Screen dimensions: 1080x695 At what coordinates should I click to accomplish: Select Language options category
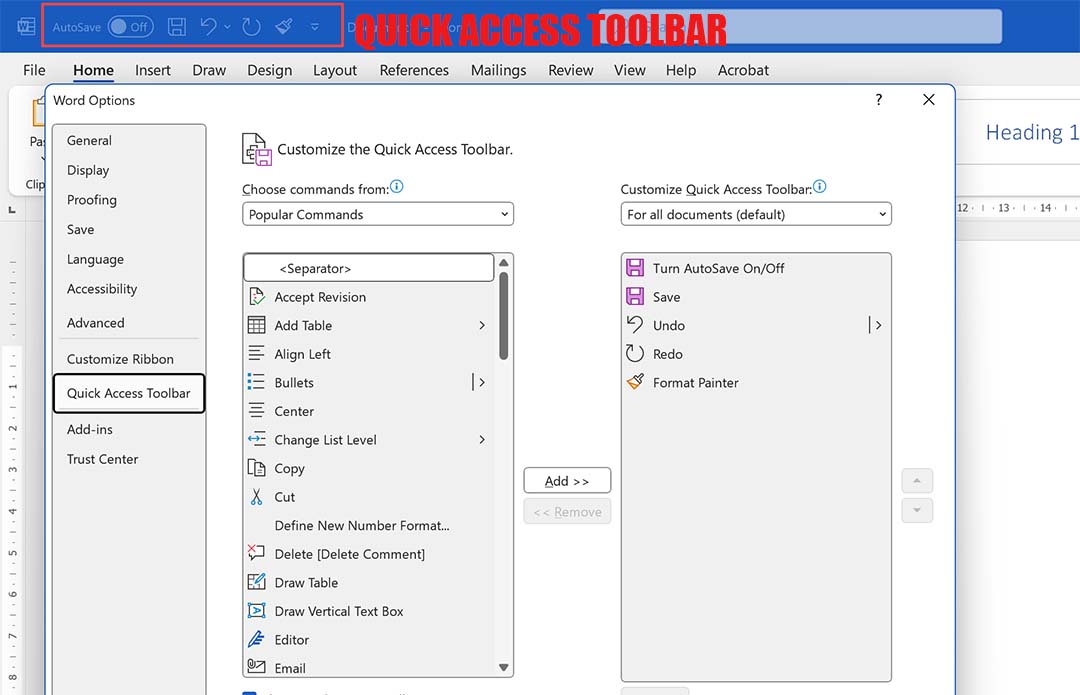click(x=129, y=259)
